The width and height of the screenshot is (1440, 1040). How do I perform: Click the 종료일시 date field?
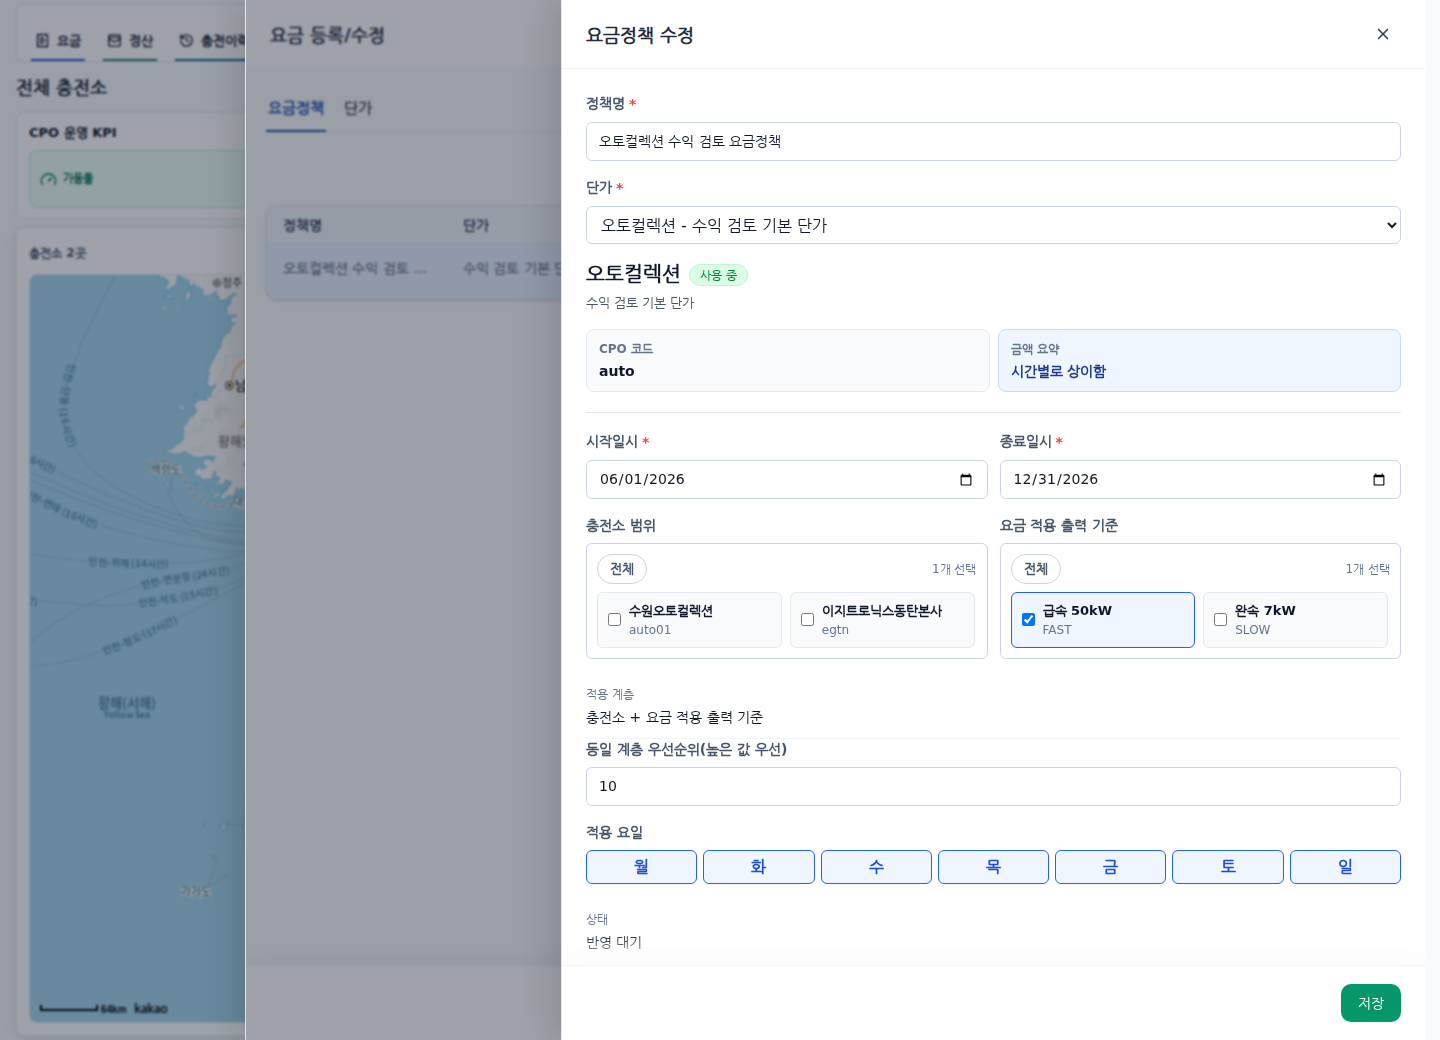pyautogui.click(x=1200, y=479)
